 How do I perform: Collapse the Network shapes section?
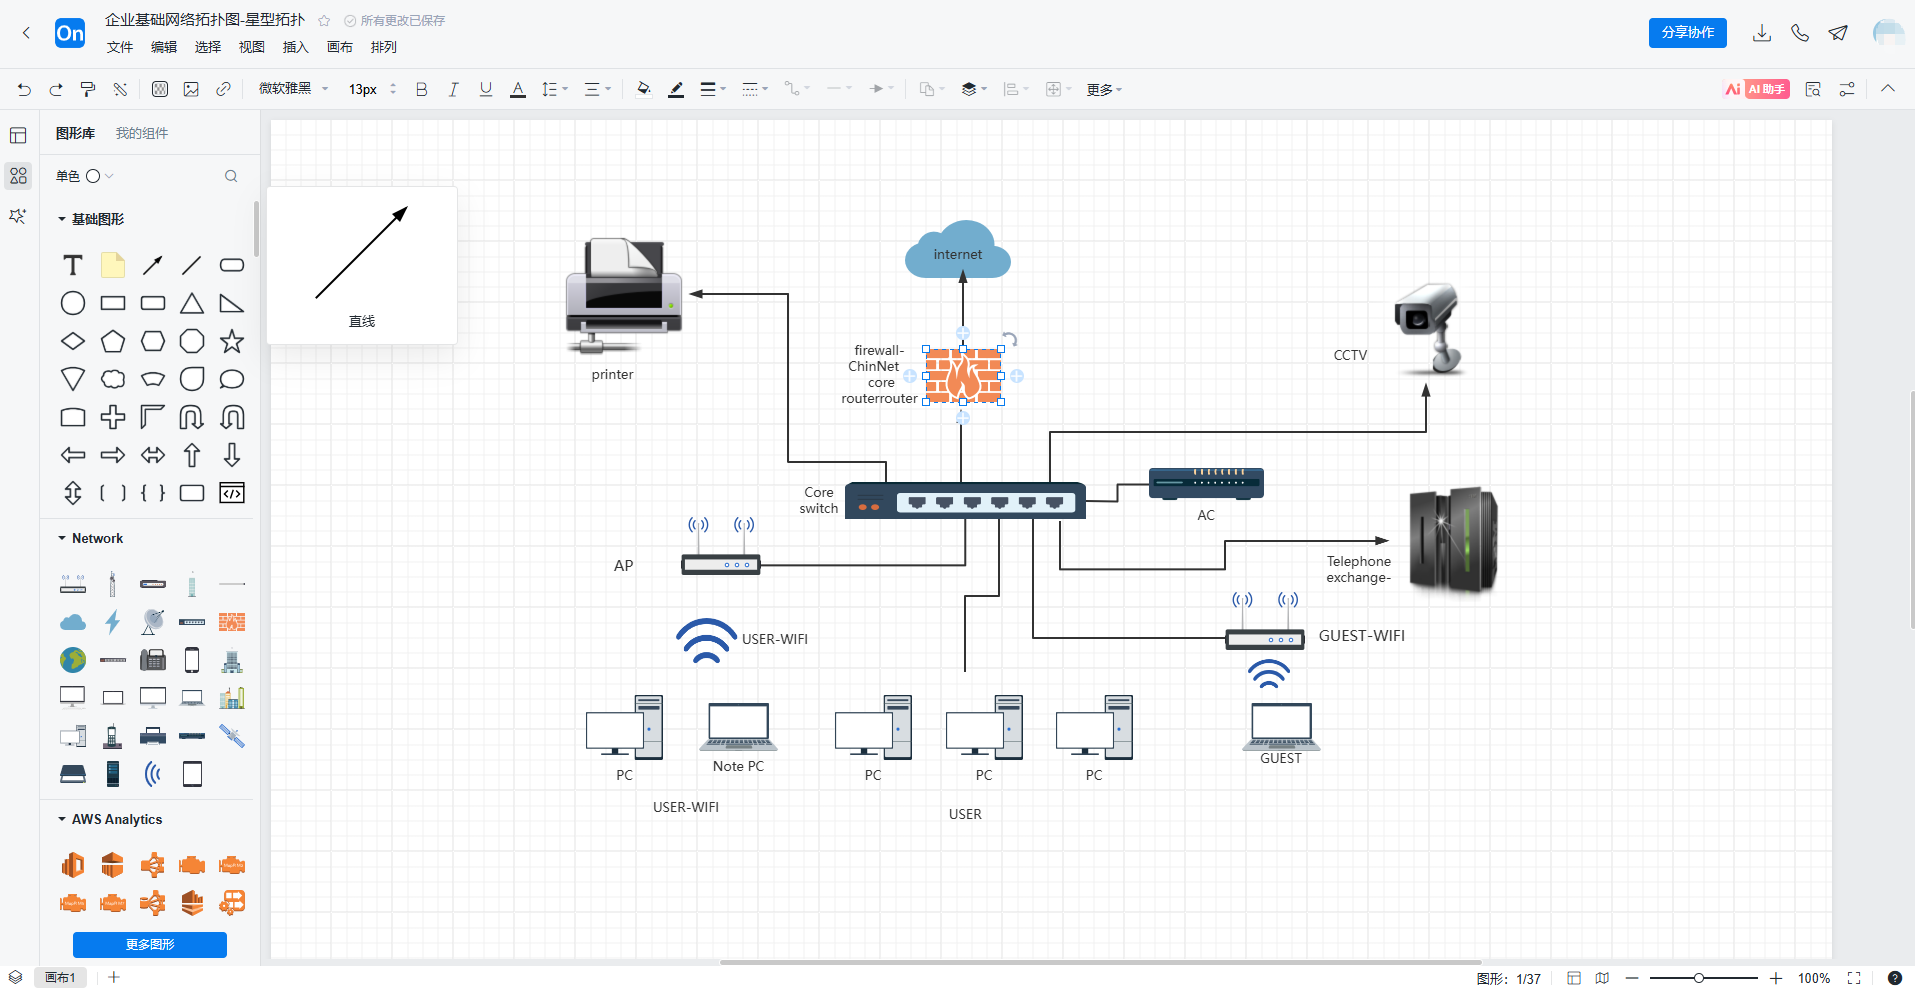coord(62,538)
